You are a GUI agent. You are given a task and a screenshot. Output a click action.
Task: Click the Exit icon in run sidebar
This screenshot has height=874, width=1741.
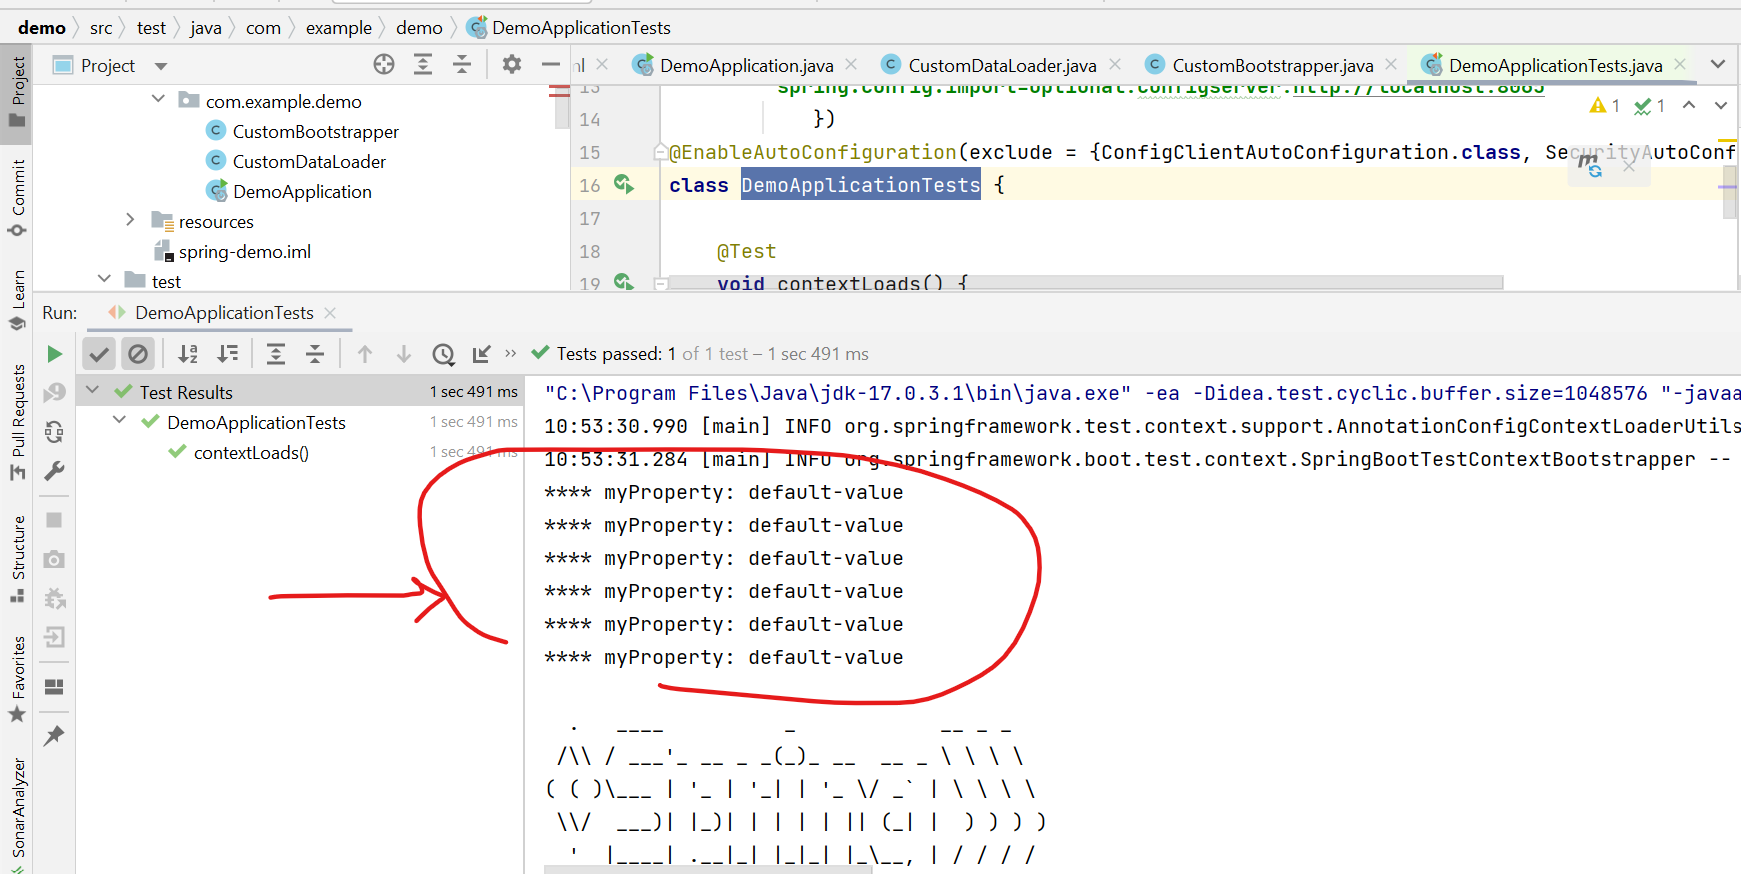55,637
